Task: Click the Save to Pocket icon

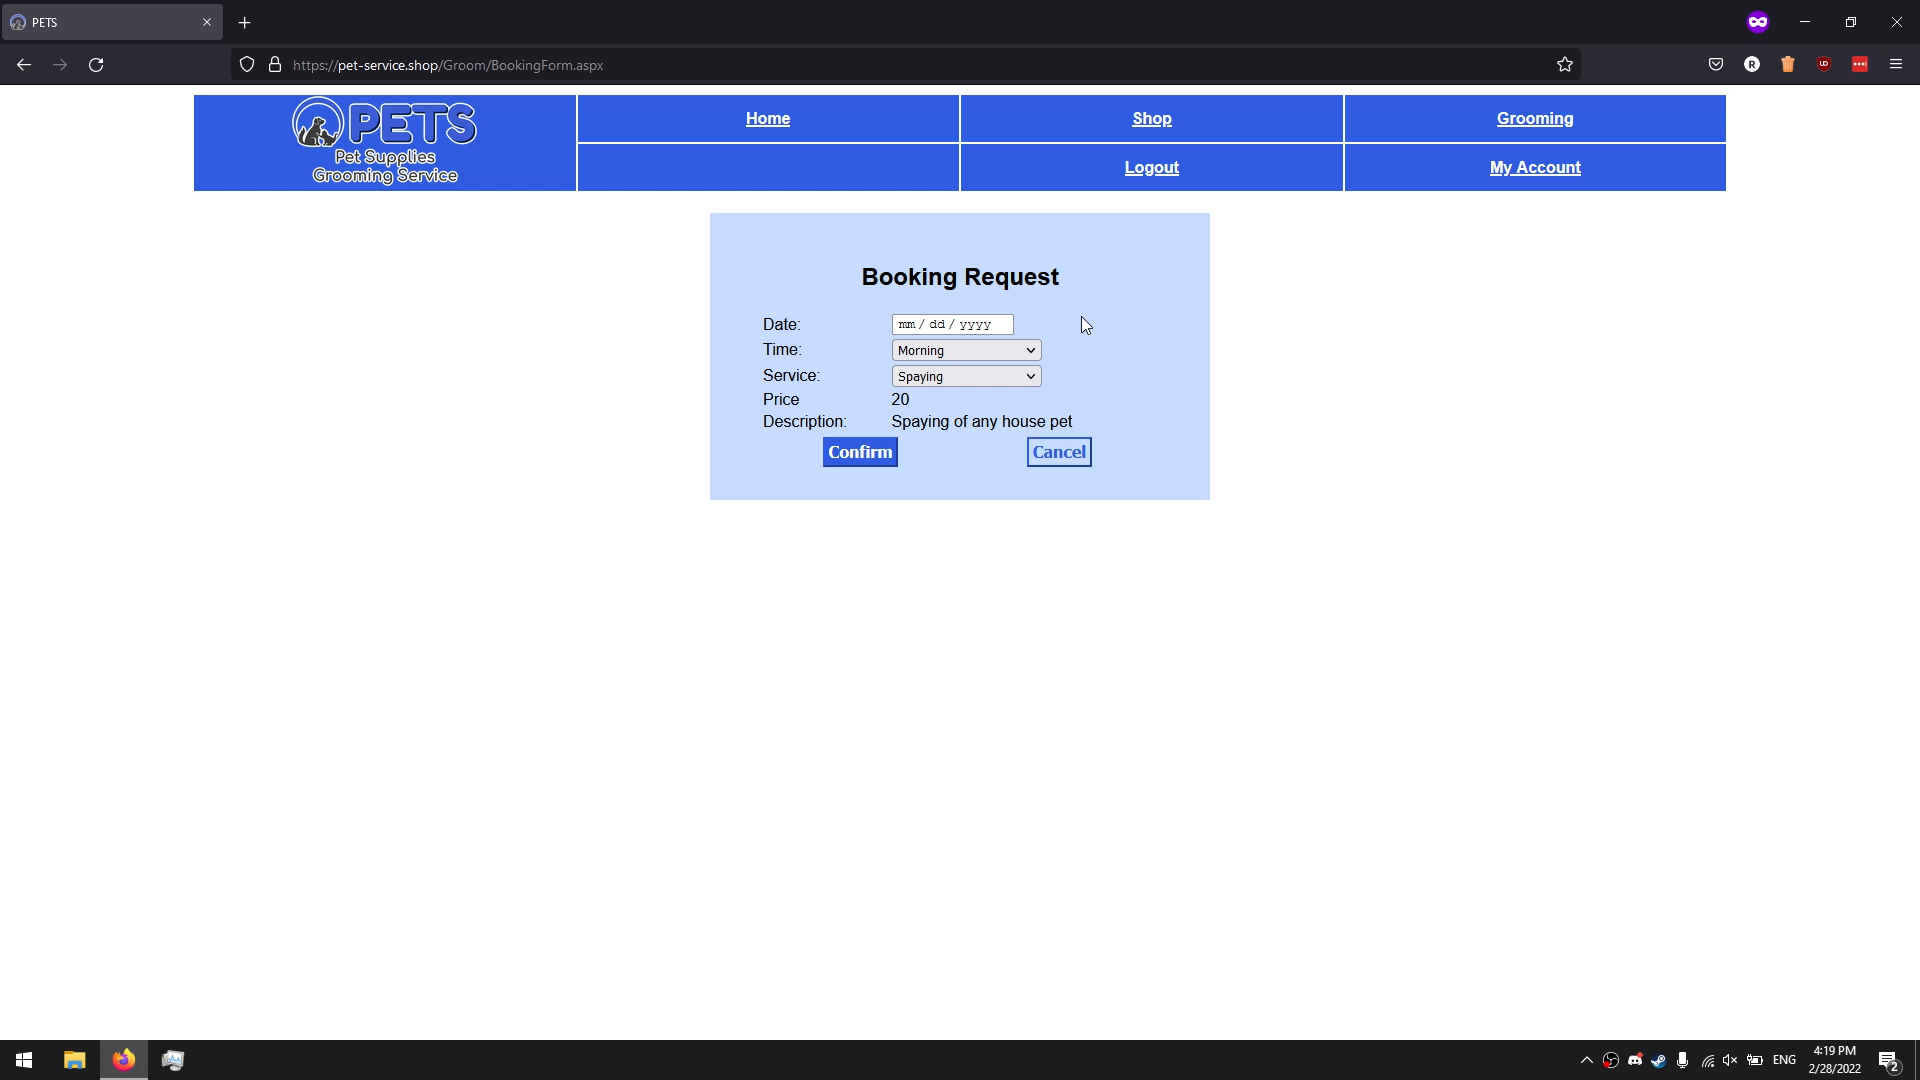Action: tap(1716, 65)
